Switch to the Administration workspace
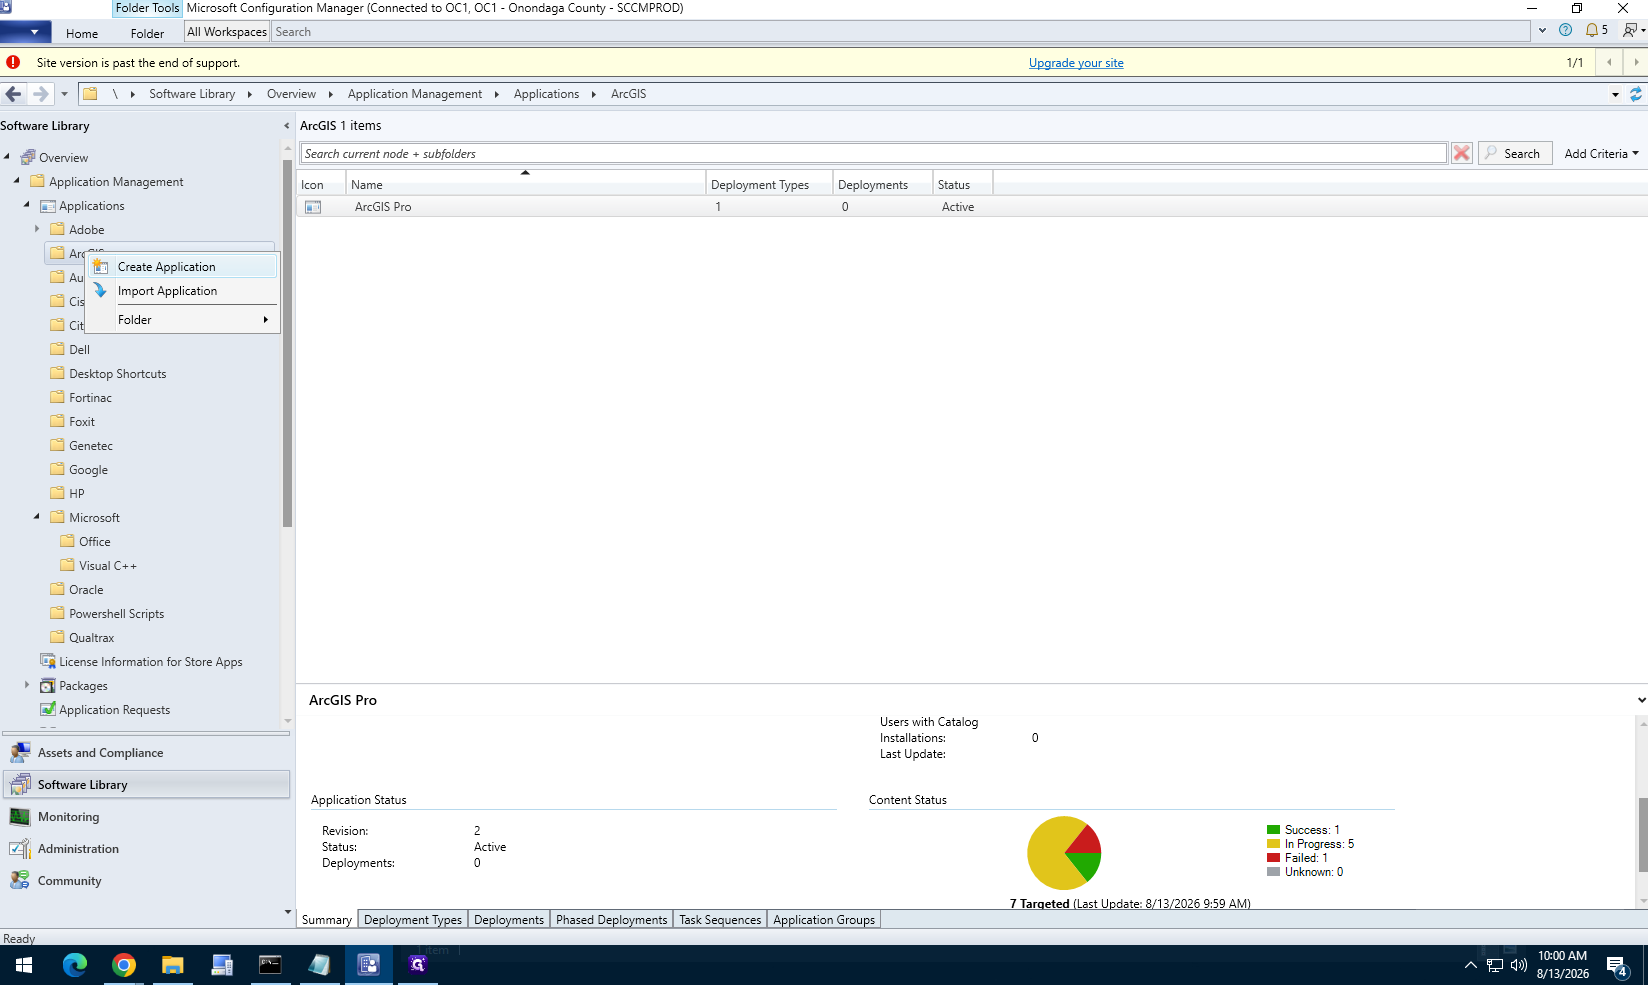The height and width of the screenshot is (985, 1648). click(146, 849)
